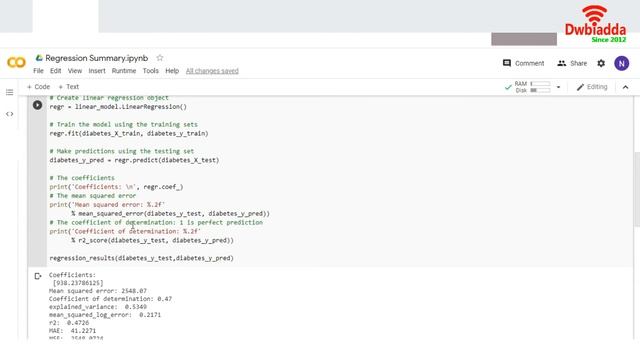Click the line diabetes_y_pred = regr.predict(diabetes_X_test)

tap(134, 160)
